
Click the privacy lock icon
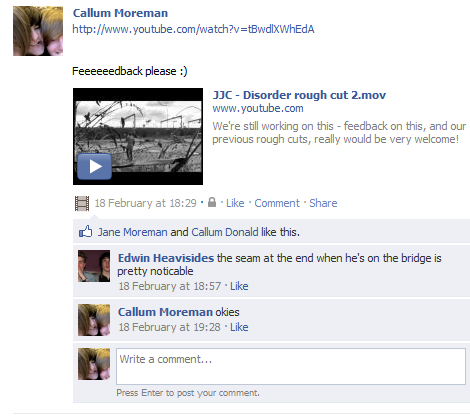coord(212,202)
